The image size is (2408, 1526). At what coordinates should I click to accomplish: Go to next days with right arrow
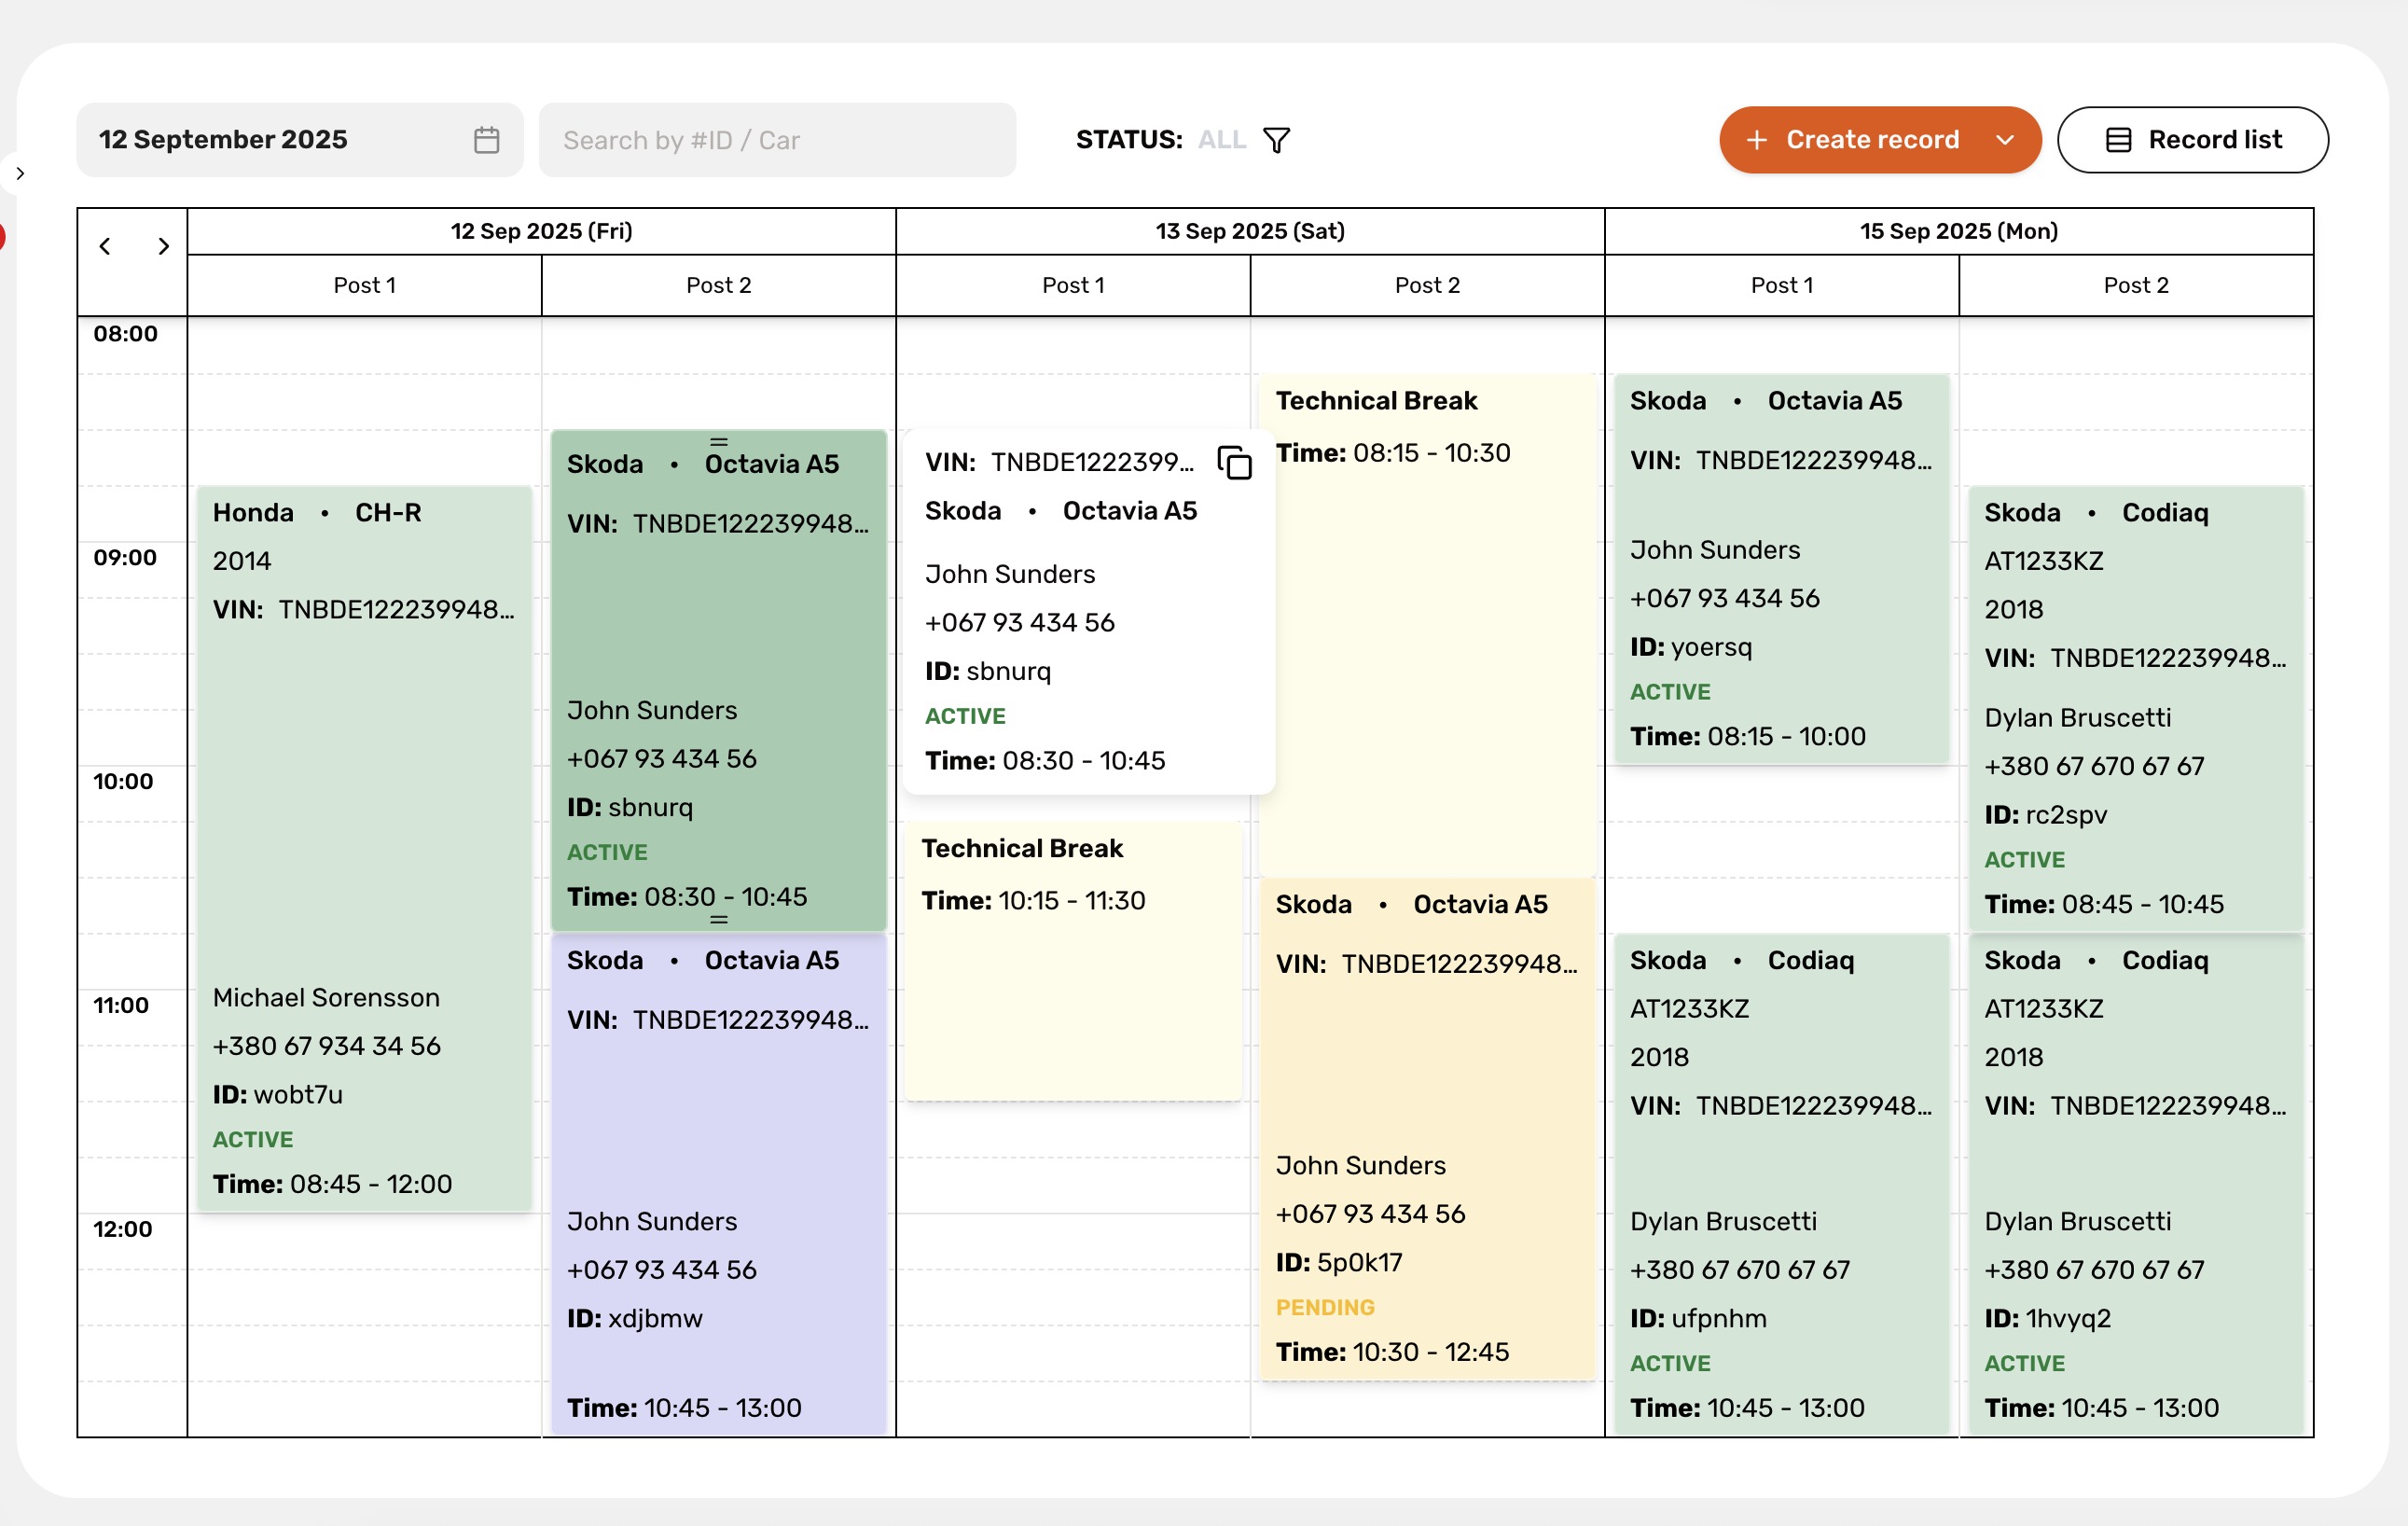pyautogui.click(x=163, y=246)
